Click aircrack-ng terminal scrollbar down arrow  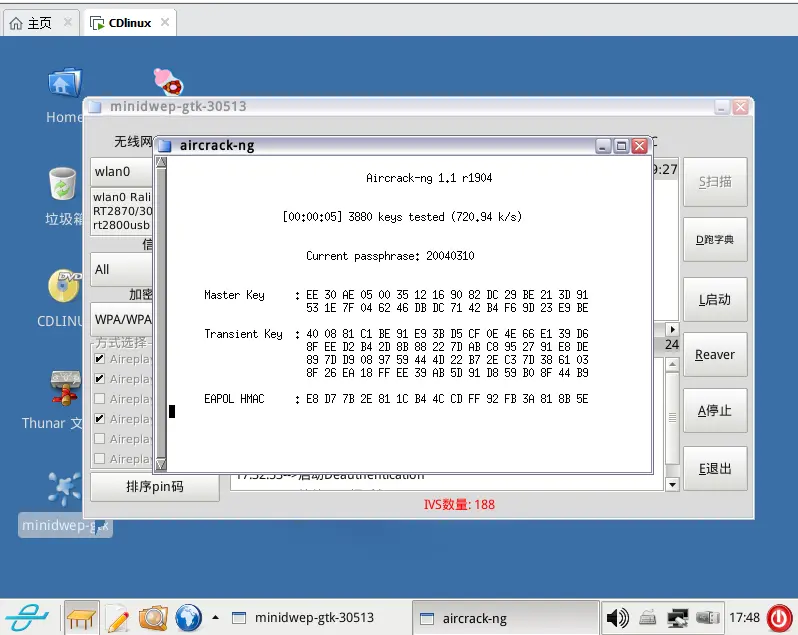161,464
